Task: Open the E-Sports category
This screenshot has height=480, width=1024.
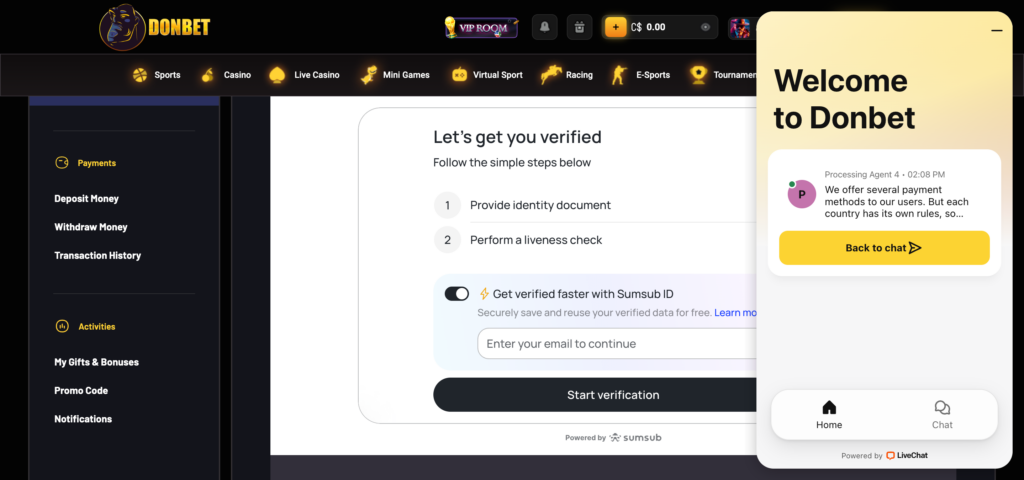Action: (640, 75)
